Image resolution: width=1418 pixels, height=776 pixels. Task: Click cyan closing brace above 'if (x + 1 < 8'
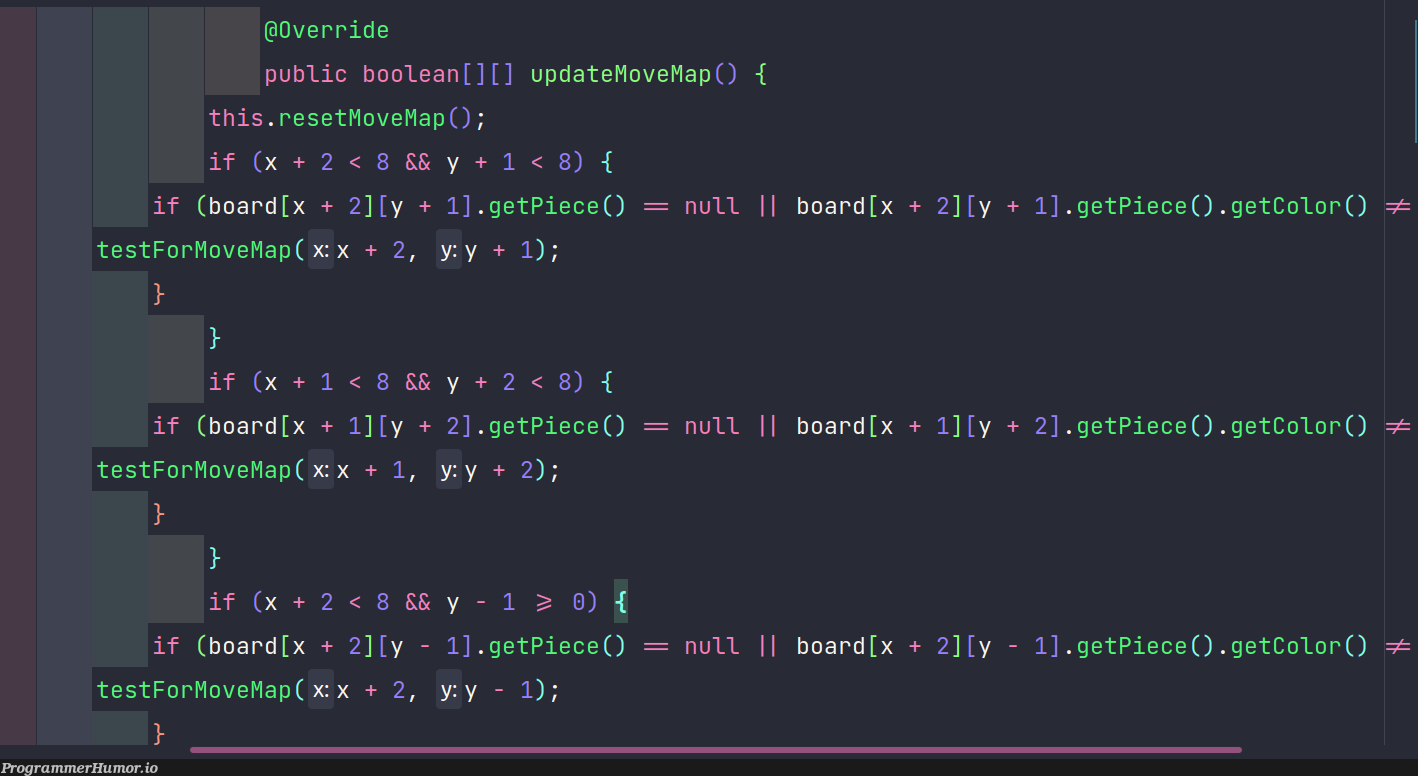pyautogui.click(x=215, y=338)
